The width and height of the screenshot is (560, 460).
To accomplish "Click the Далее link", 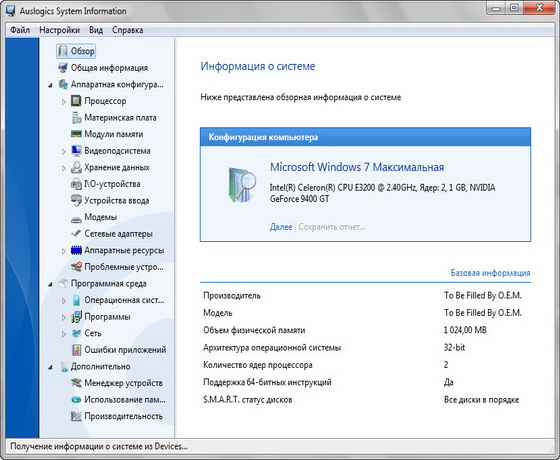I will coord(281,227).
